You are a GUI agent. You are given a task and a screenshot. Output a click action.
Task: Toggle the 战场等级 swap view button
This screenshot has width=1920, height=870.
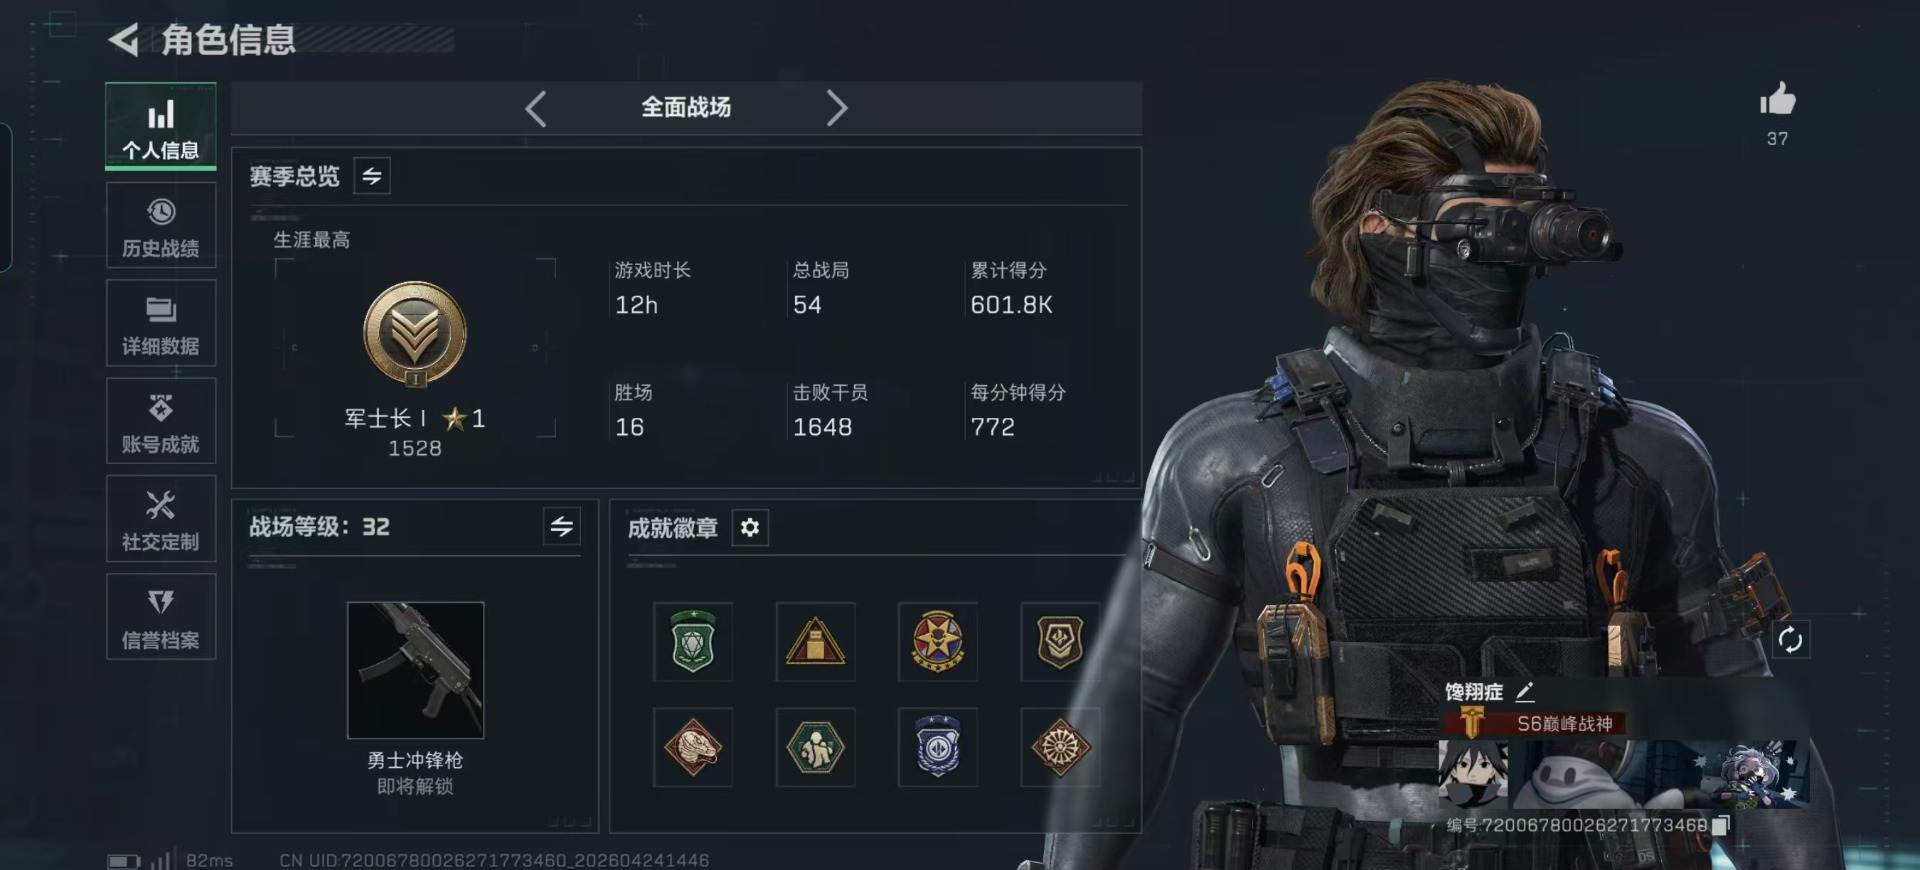(562, 526)
